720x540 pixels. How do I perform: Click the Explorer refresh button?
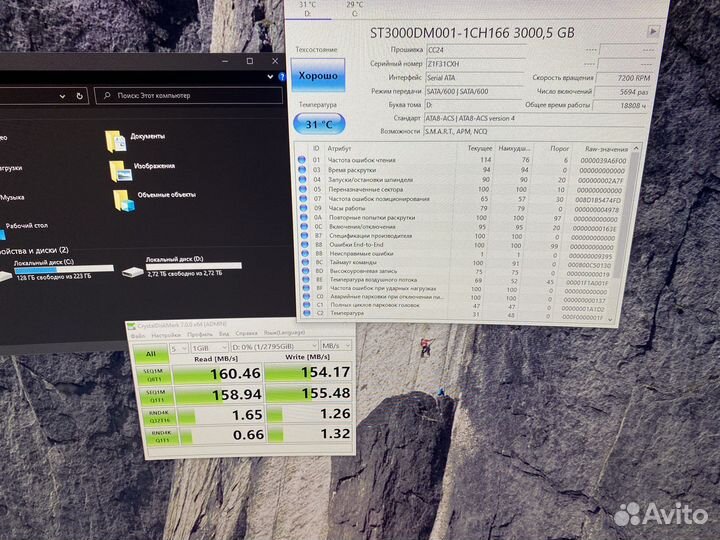79,96
